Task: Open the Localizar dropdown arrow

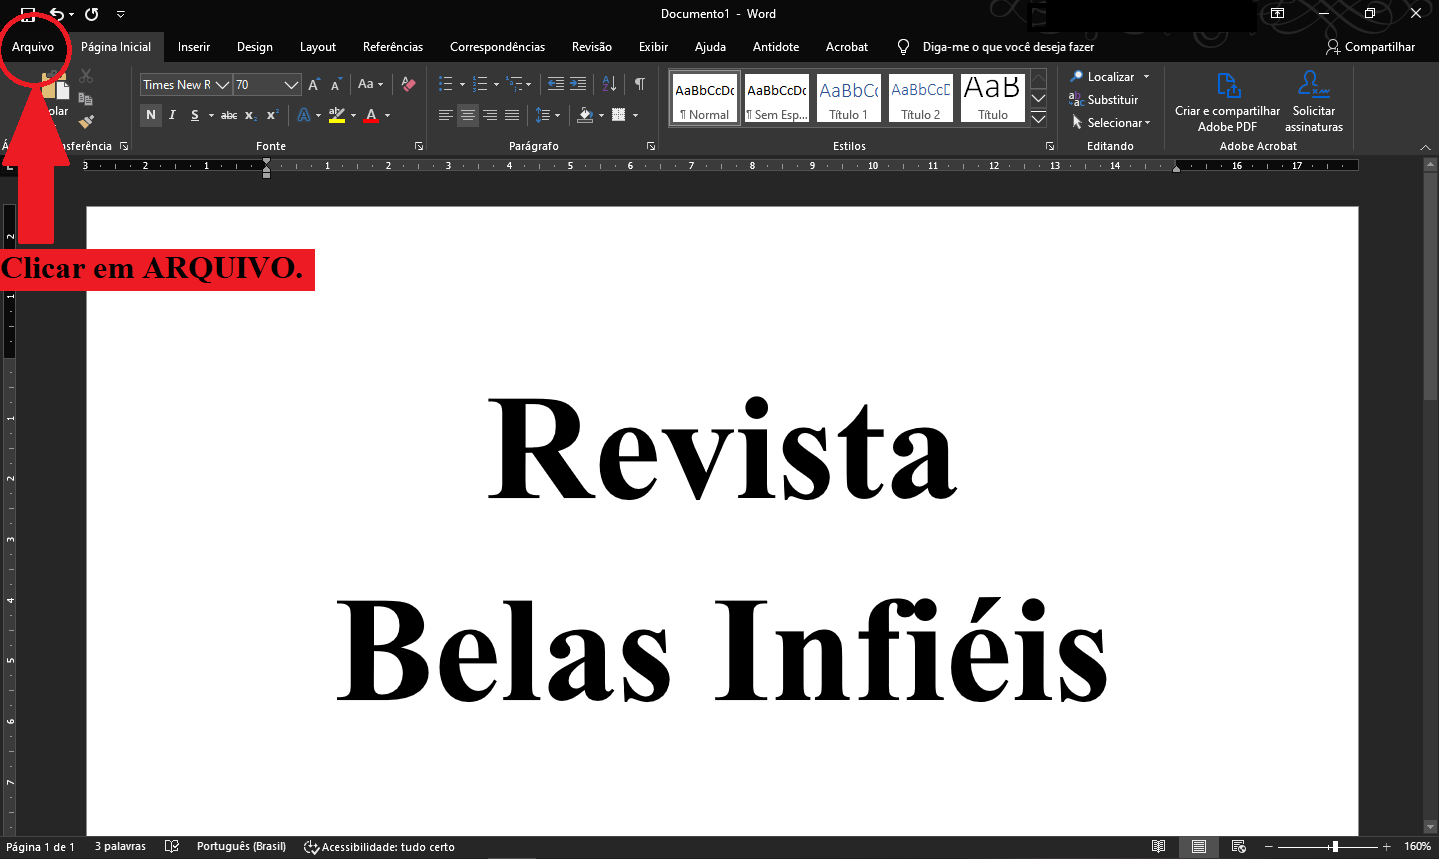Action: 1146,77
